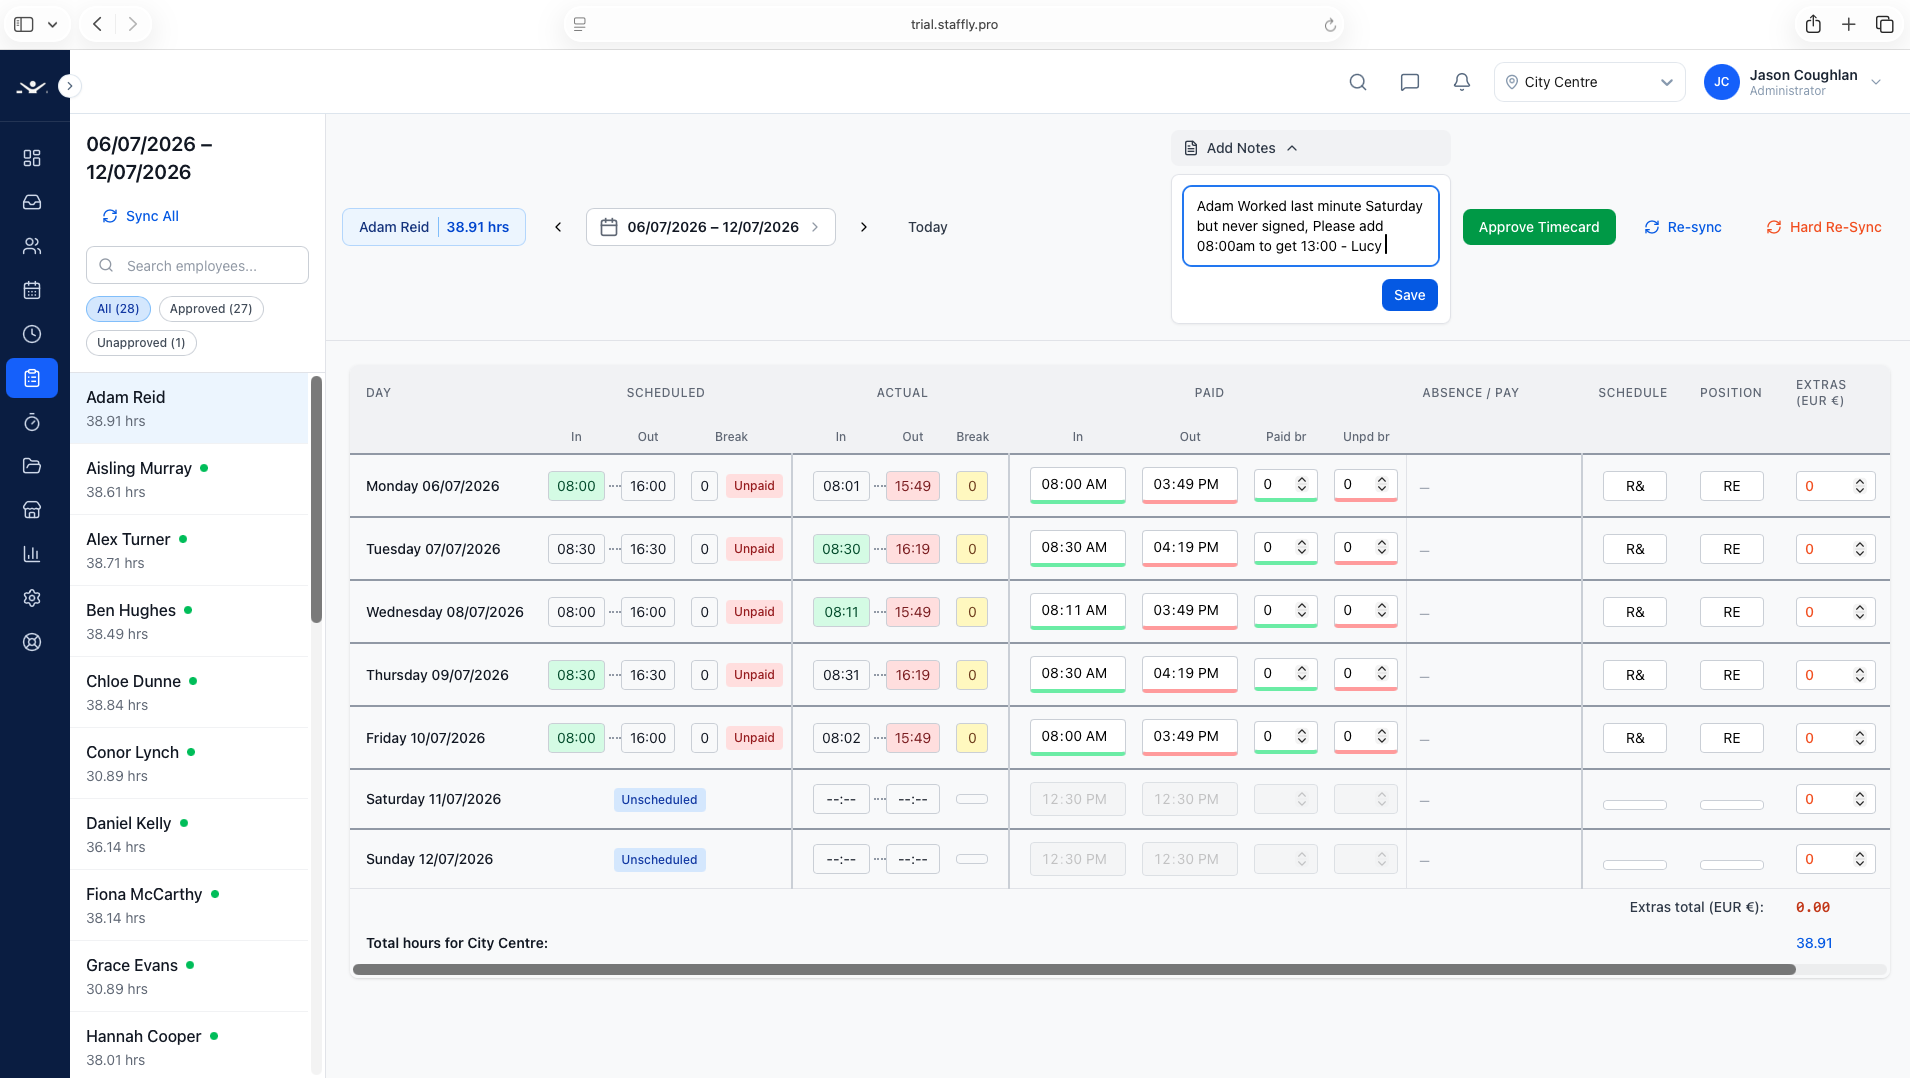Open the inbox icon in sidebar
Screen dimensions: 1910x1078
32,202
